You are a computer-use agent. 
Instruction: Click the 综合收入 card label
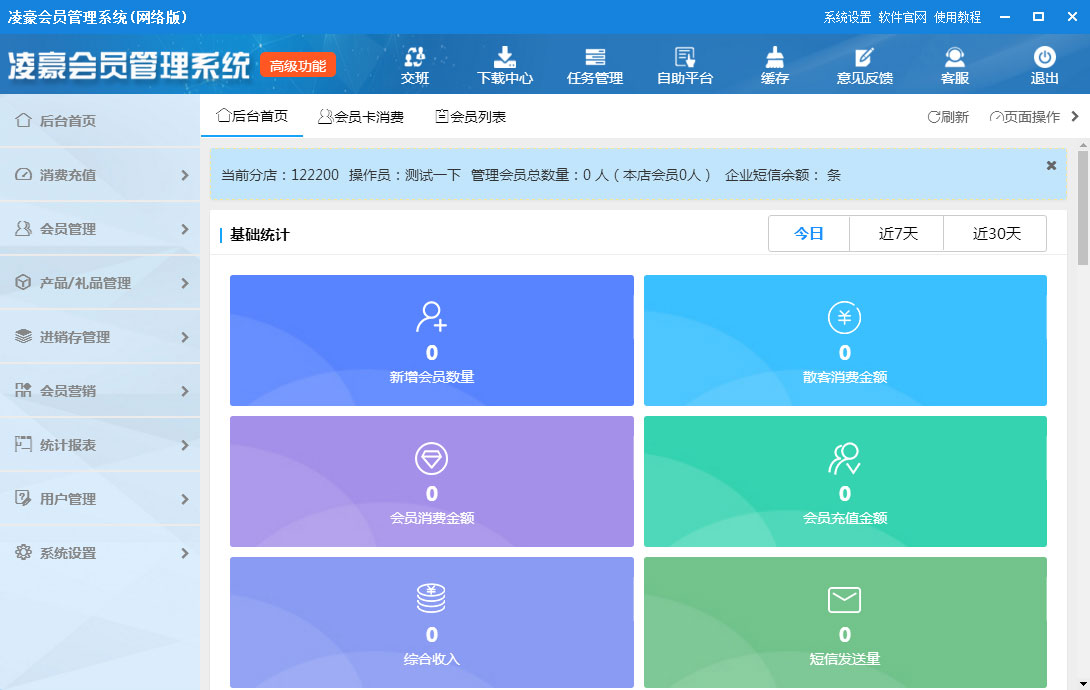pos(432,659)
